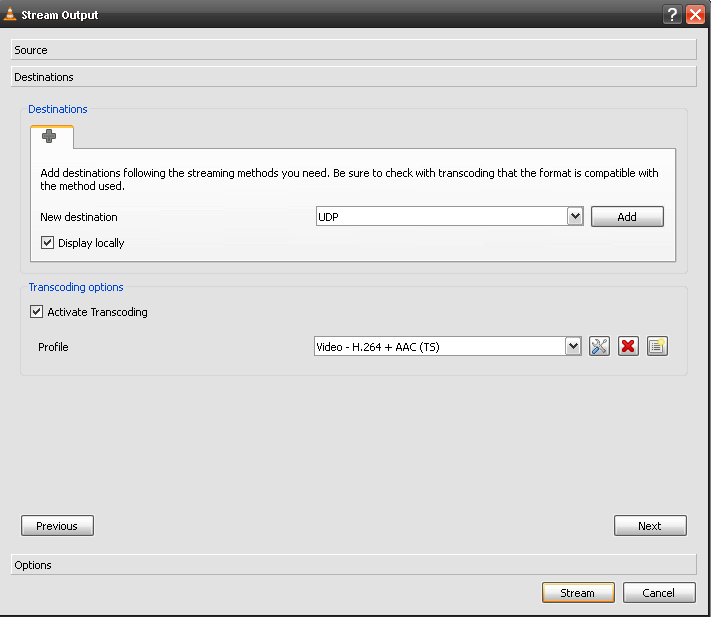Go to the Previous step
The width and height of the screenshot is (711, 617).
[x=57, y=526]
